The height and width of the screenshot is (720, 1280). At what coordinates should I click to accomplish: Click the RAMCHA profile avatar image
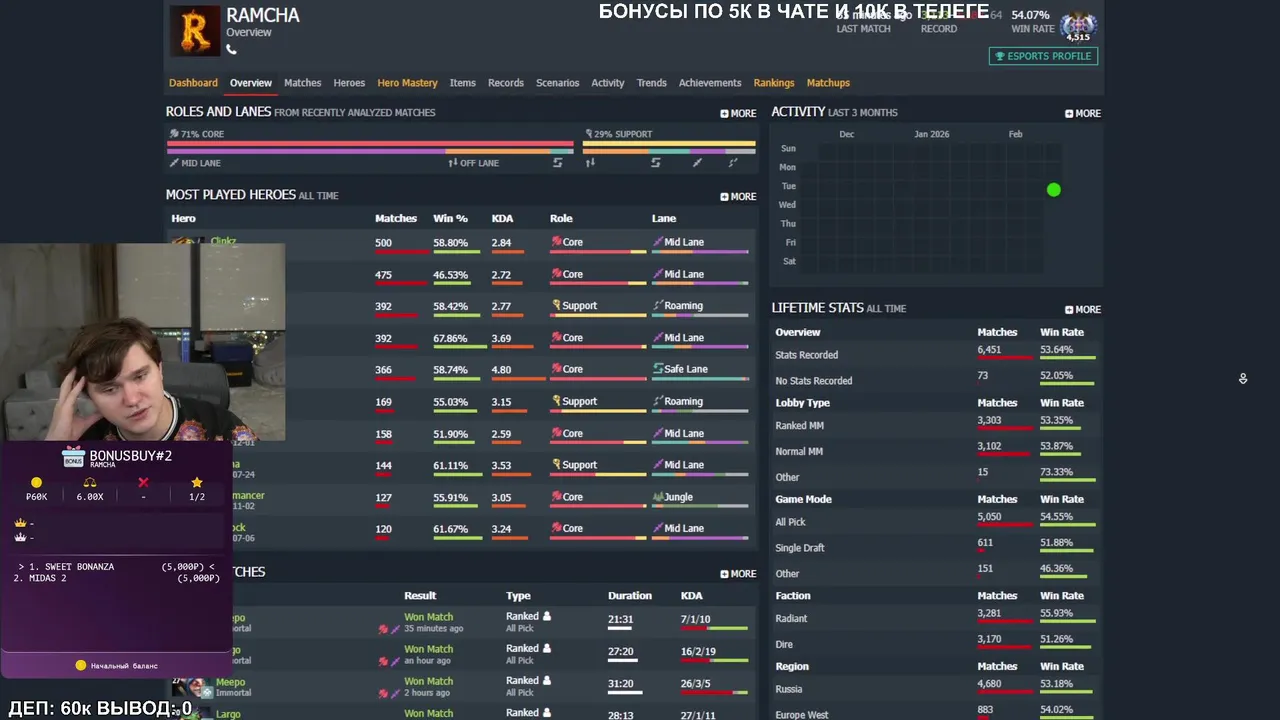pos(195,31)
